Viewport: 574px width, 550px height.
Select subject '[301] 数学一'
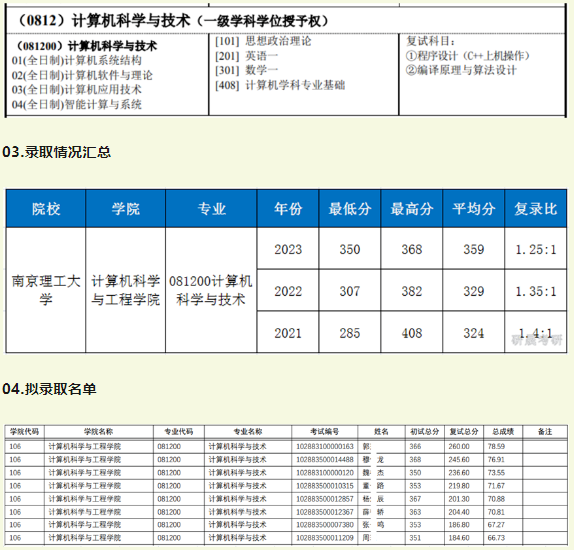pyautogui.click(x=246, y=70)
